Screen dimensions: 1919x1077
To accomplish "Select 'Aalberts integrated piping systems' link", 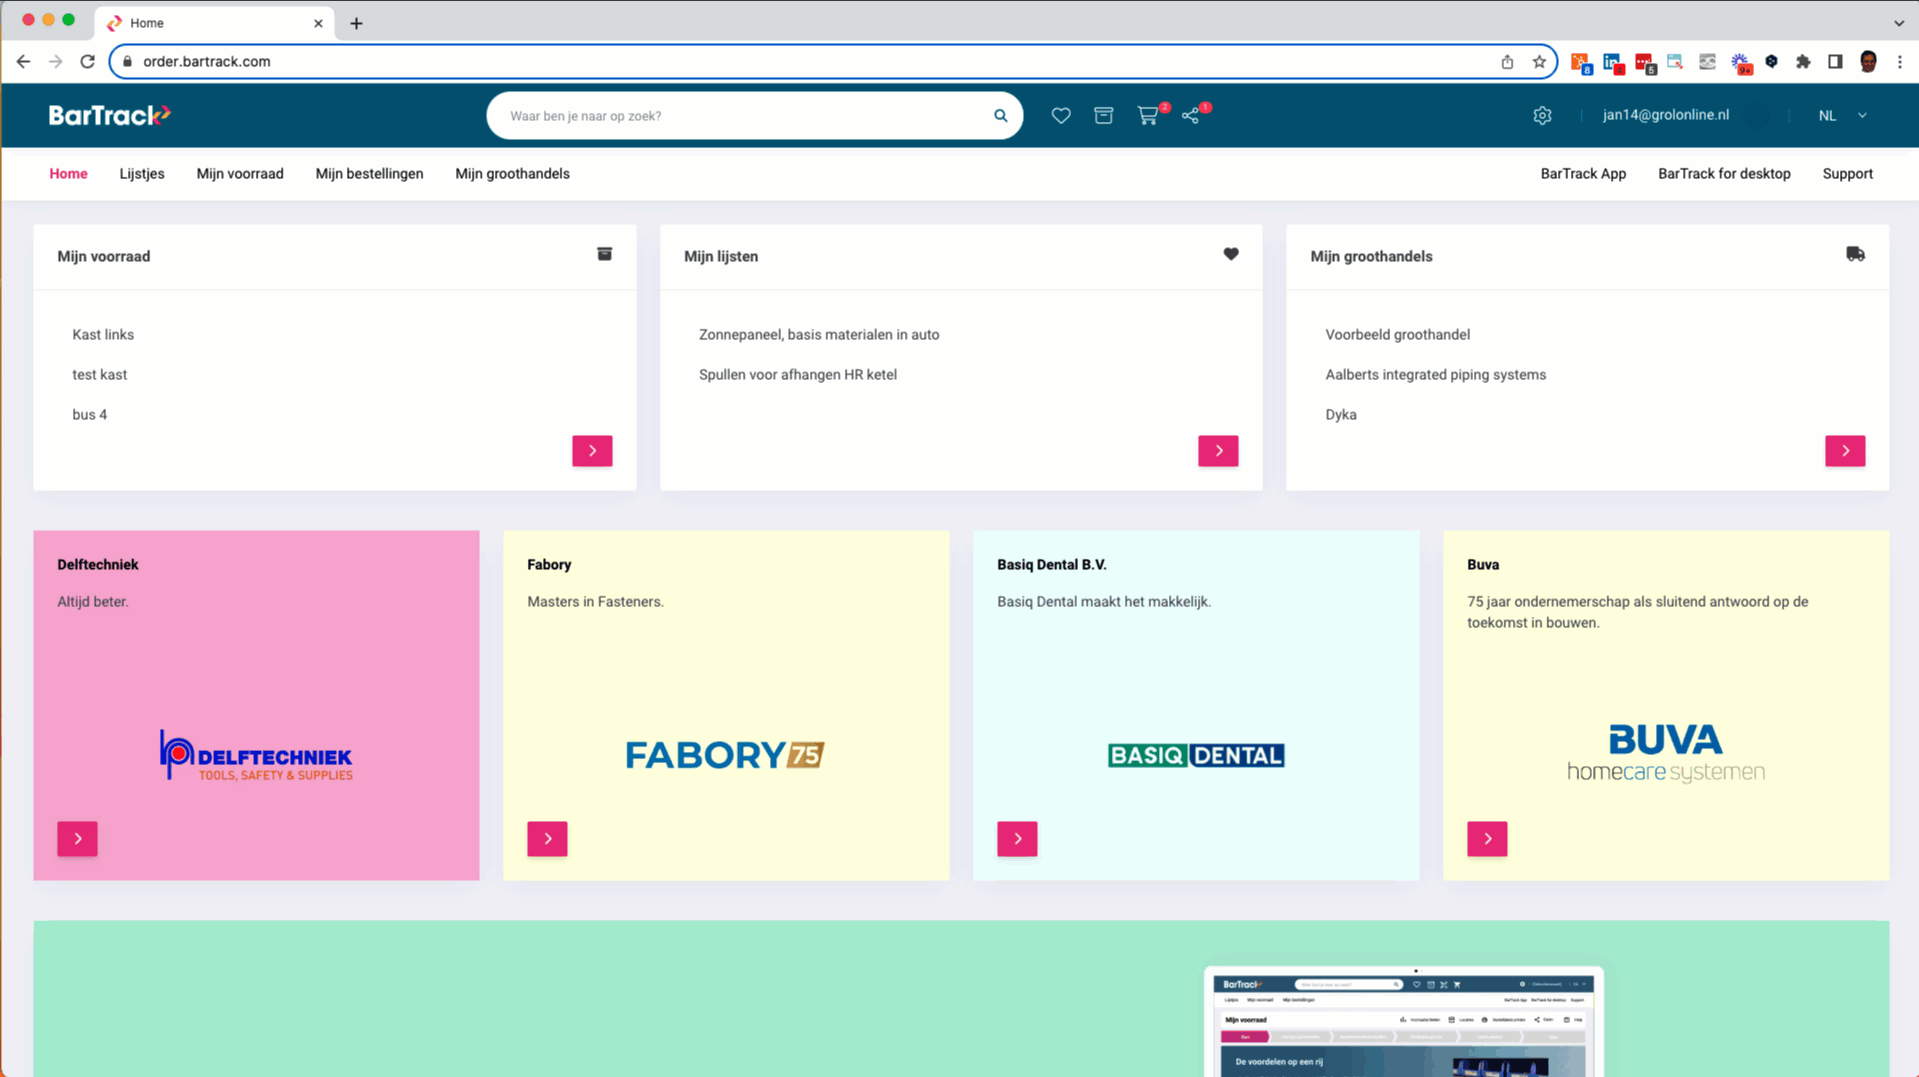I will click(x=1435, y=375).
